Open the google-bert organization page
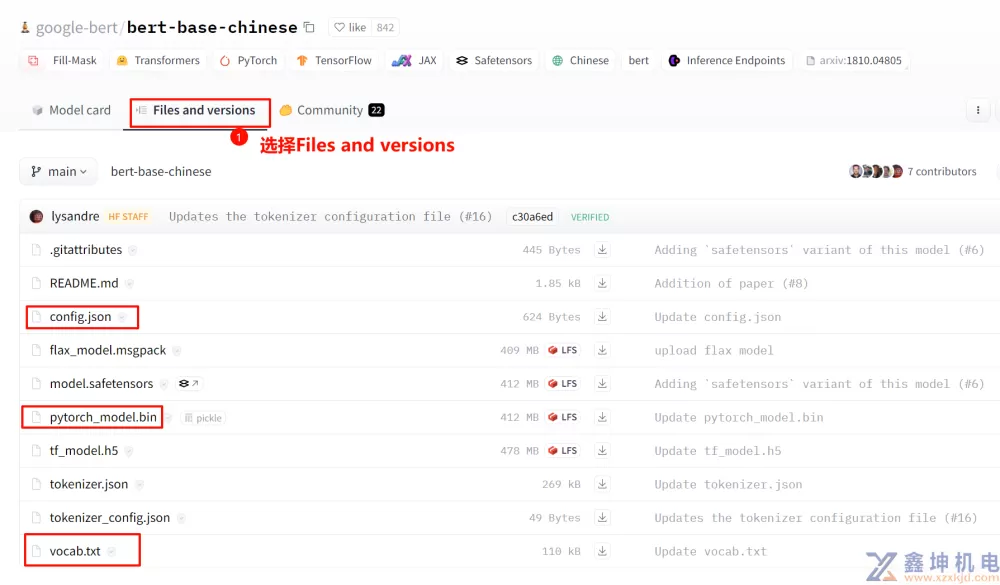 [77, 27]
